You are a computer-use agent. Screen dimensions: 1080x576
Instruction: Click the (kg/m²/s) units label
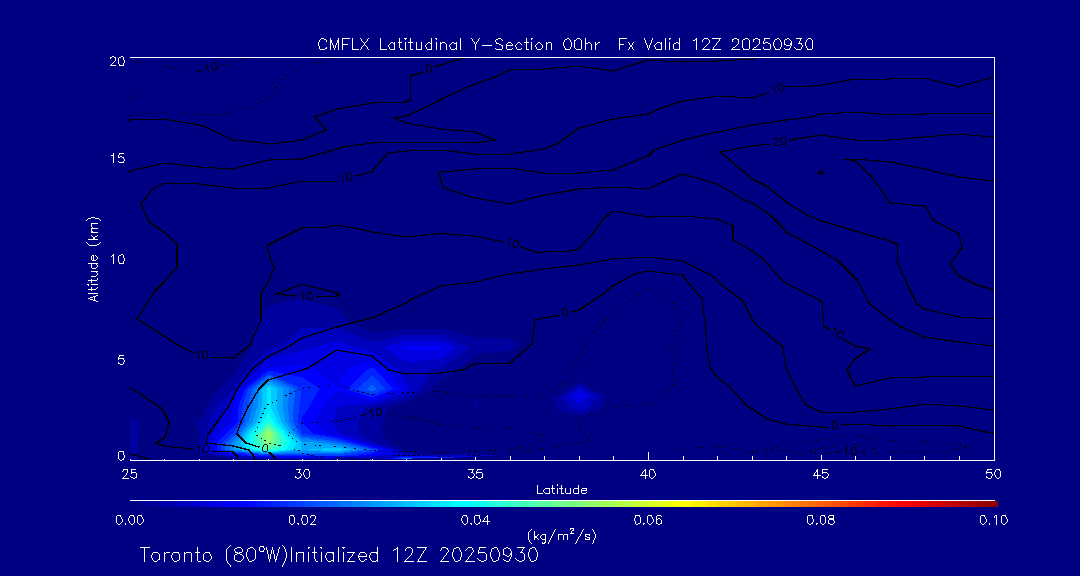(x=561, y=536)
